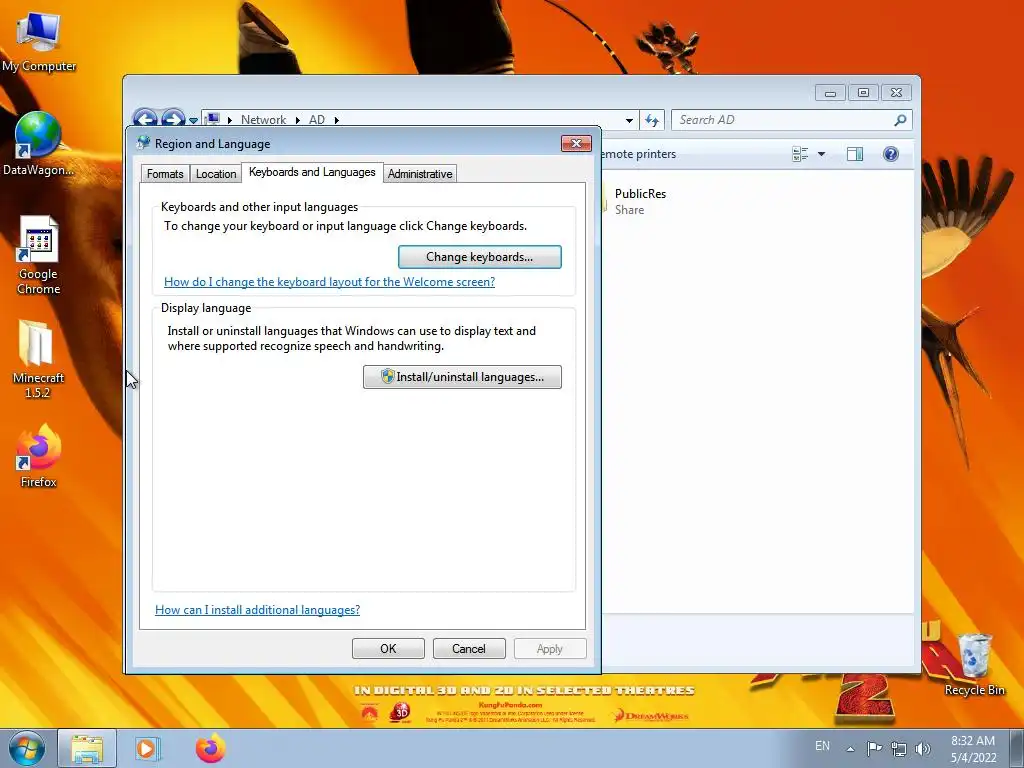Click Network in address breadcrumb
This screenshot has width=1024, height=768.
(263, 120)
